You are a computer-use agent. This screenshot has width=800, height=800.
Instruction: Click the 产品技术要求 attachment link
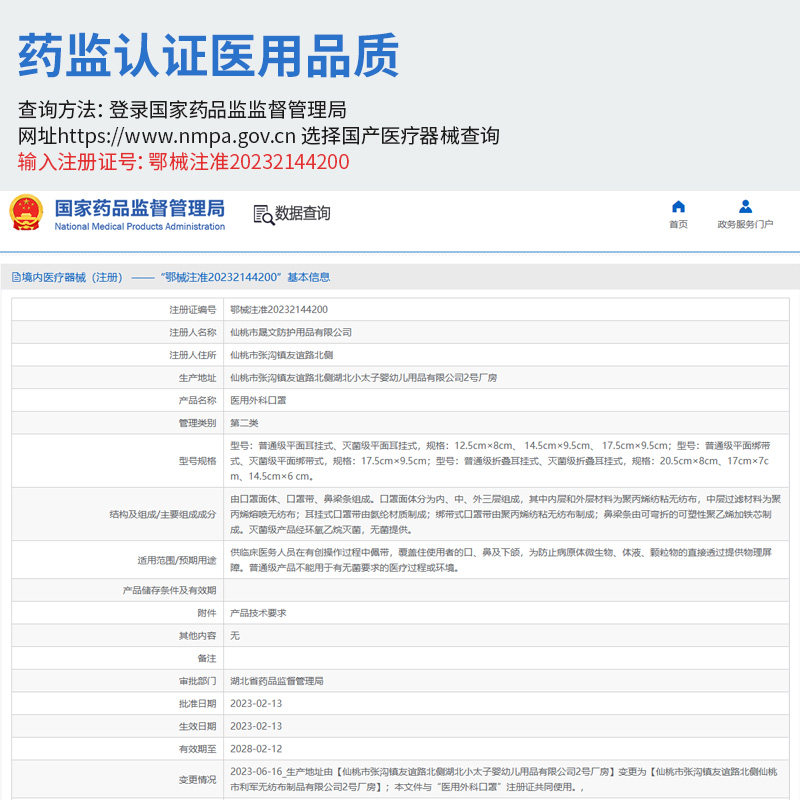click(258, 613)
